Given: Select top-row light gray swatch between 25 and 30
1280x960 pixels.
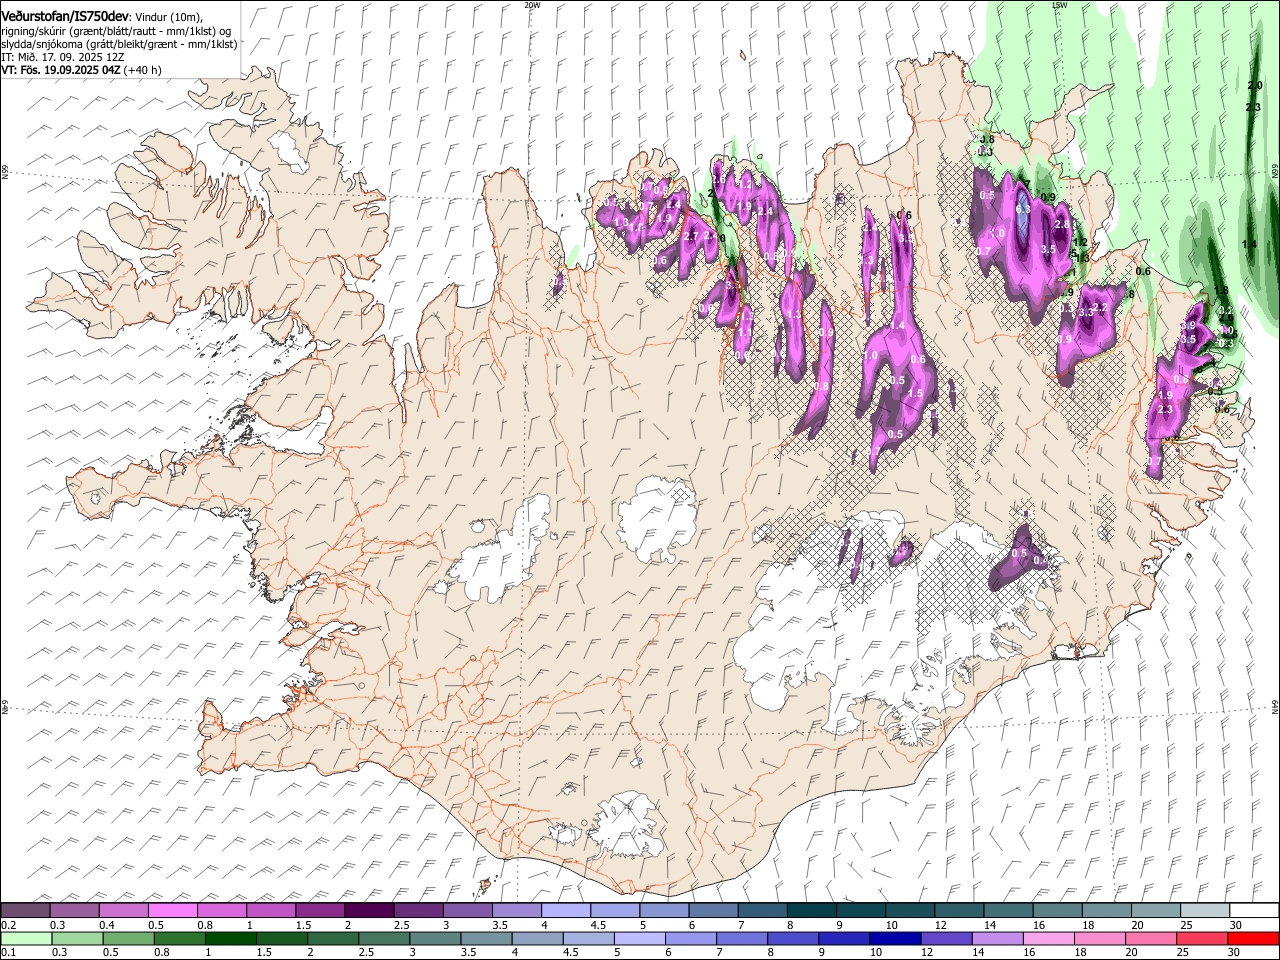Looking at the screenshot, I should (x=1206, y=910).
